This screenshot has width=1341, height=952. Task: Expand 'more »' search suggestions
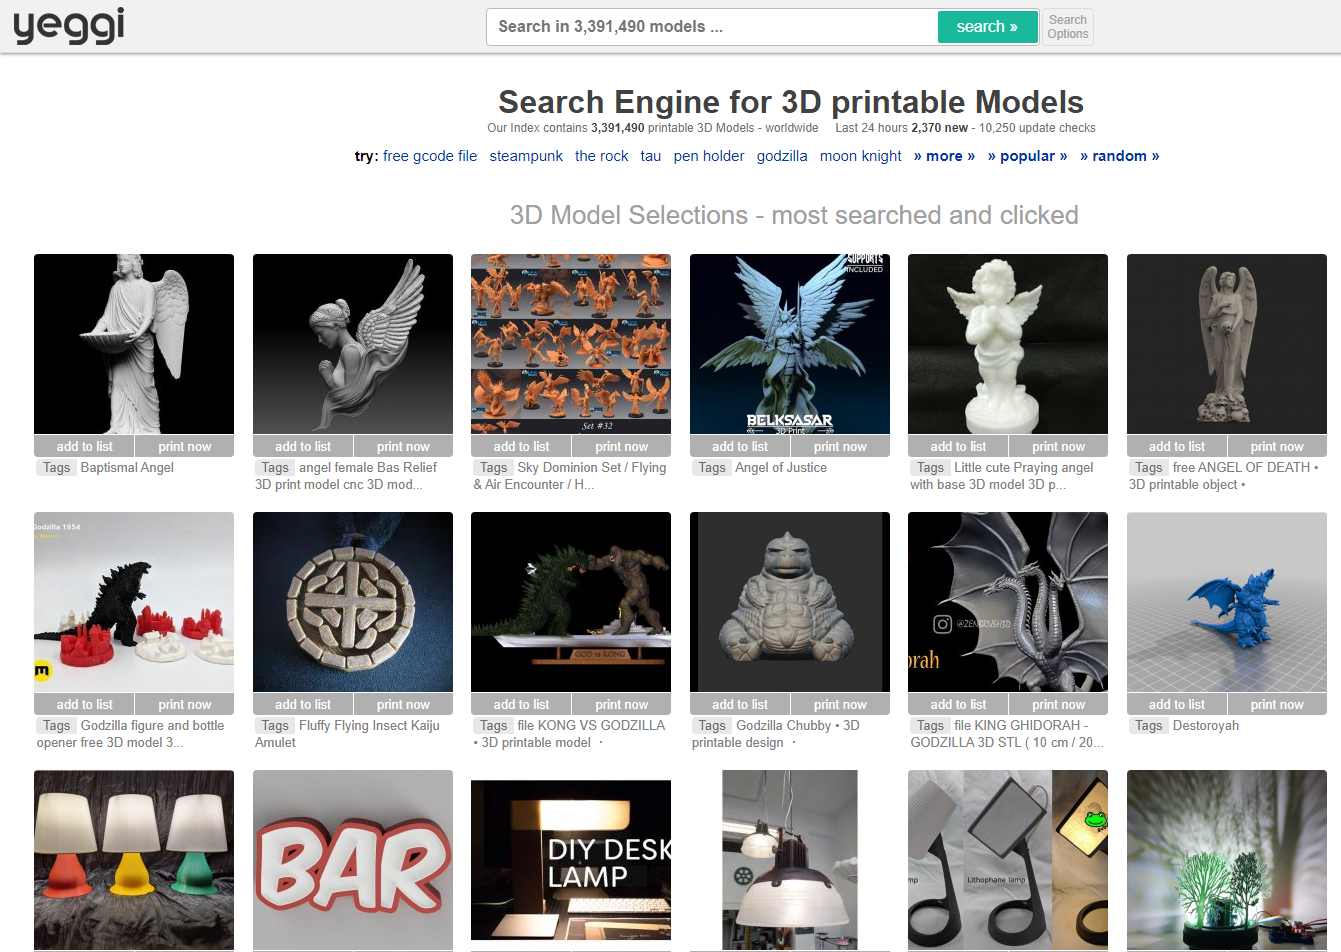(944, 156)
